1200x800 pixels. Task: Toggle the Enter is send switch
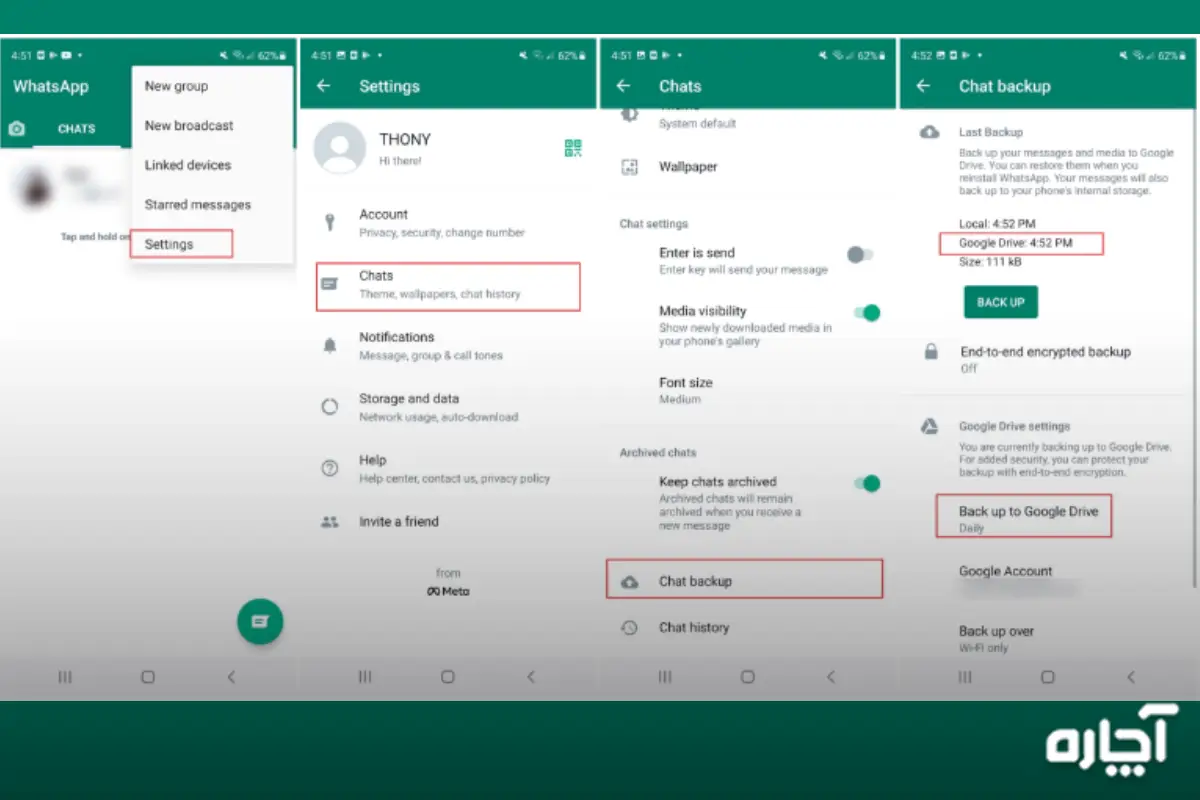click(862, 254)
